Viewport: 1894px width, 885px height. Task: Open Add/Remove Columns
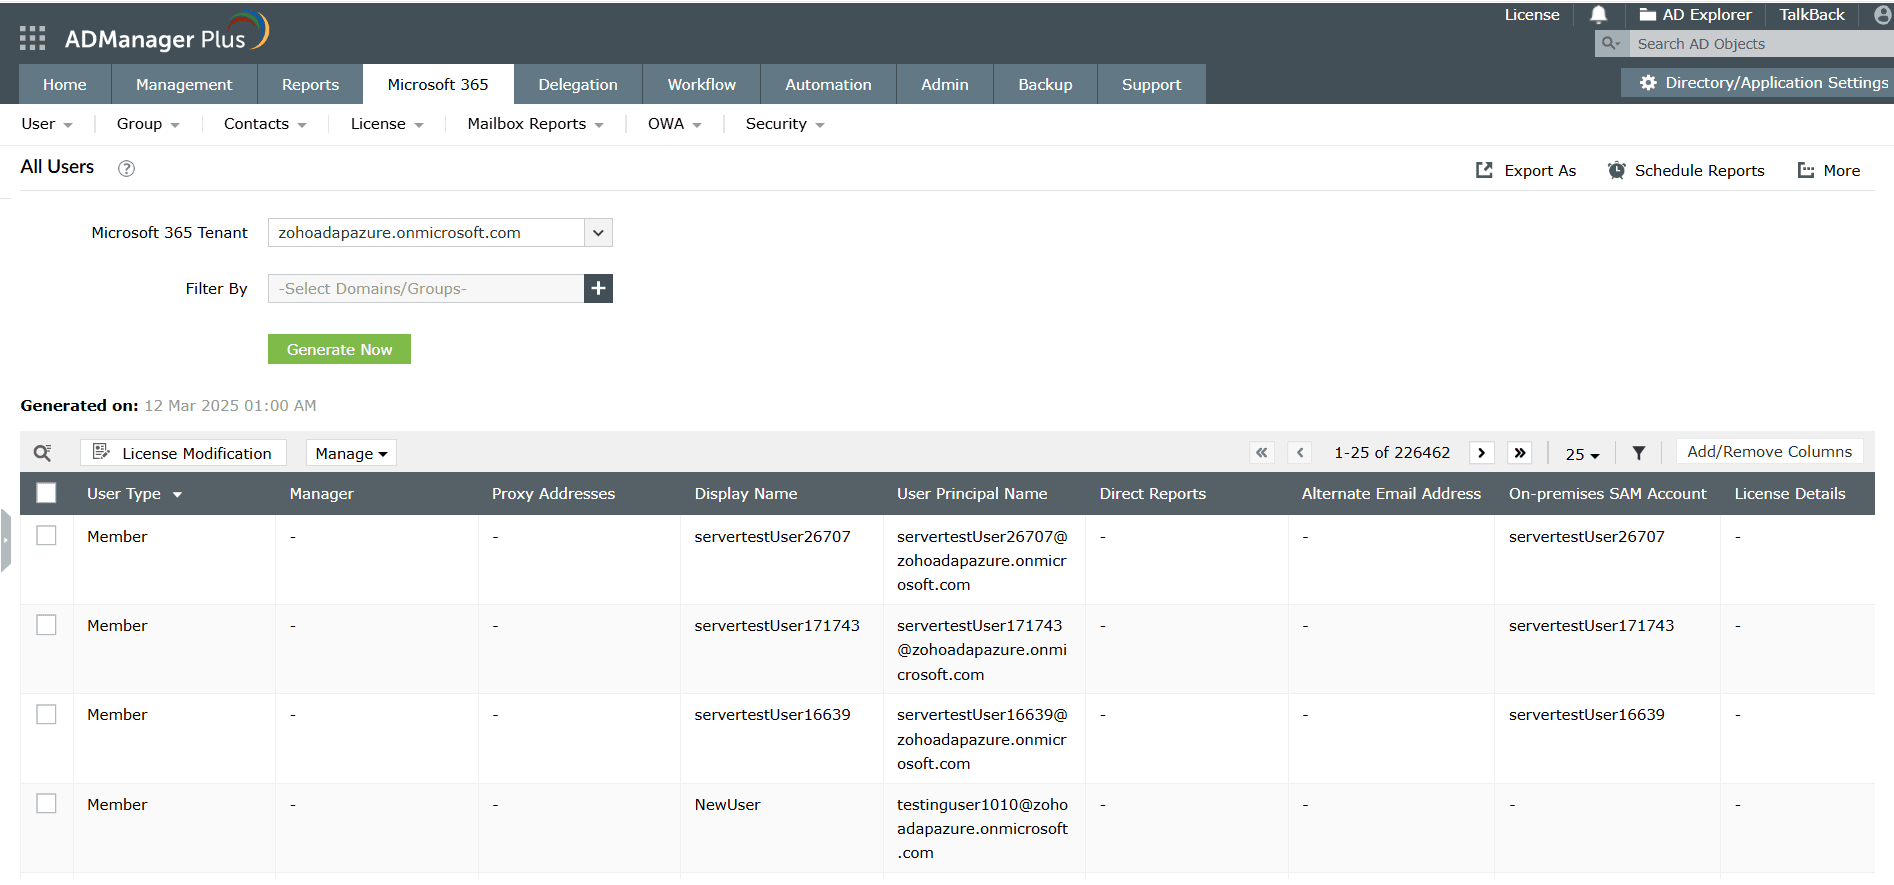click(x=1769, y=452)
